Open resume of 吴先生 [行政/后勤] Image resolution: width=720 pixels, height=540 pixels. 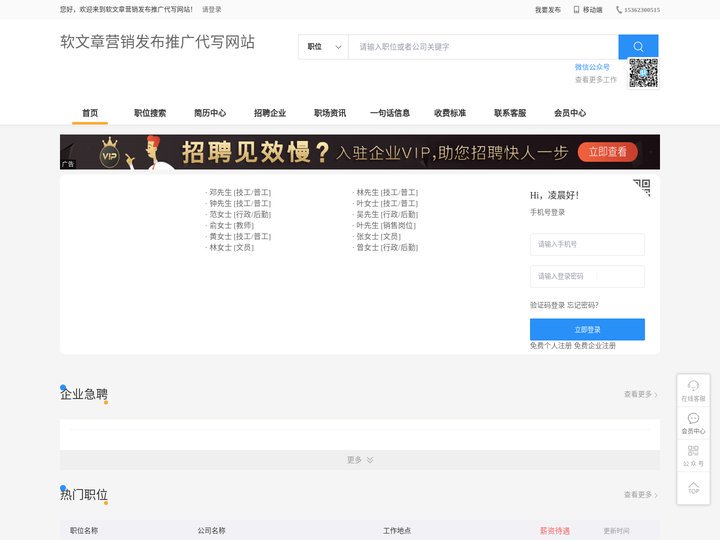click(x=387, y=214)
